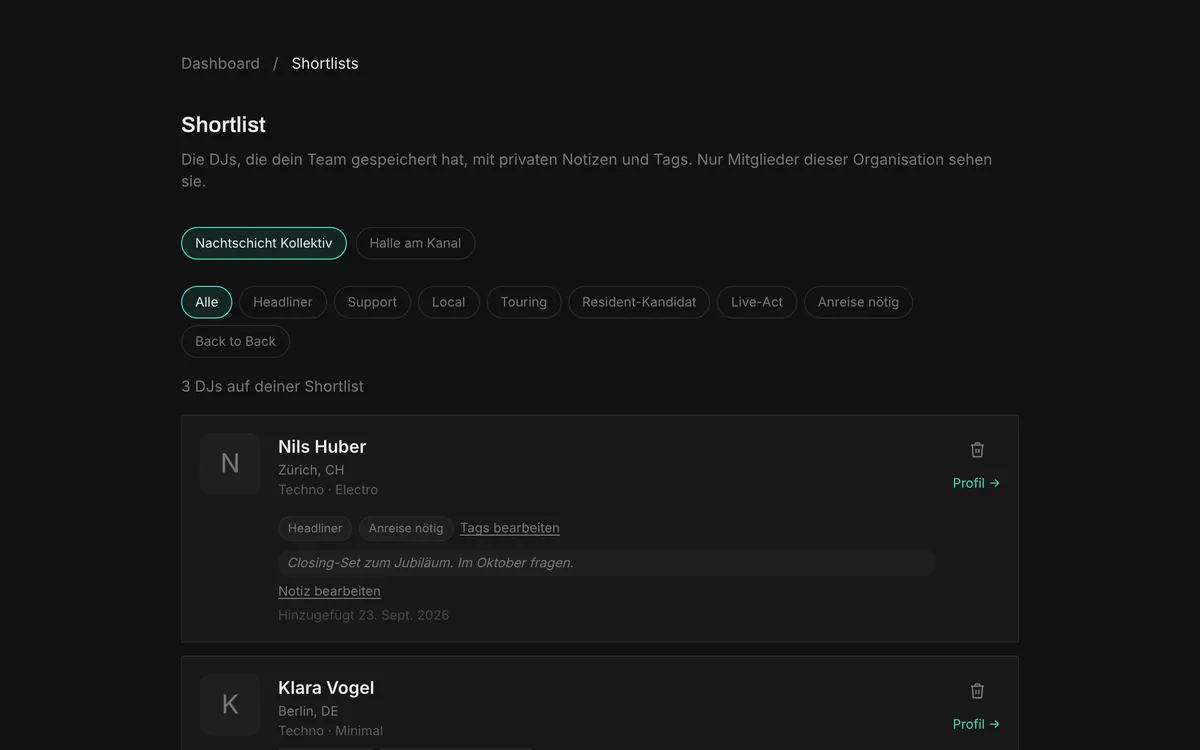Open the Dashboard breadcrumb link

point(220,63)
